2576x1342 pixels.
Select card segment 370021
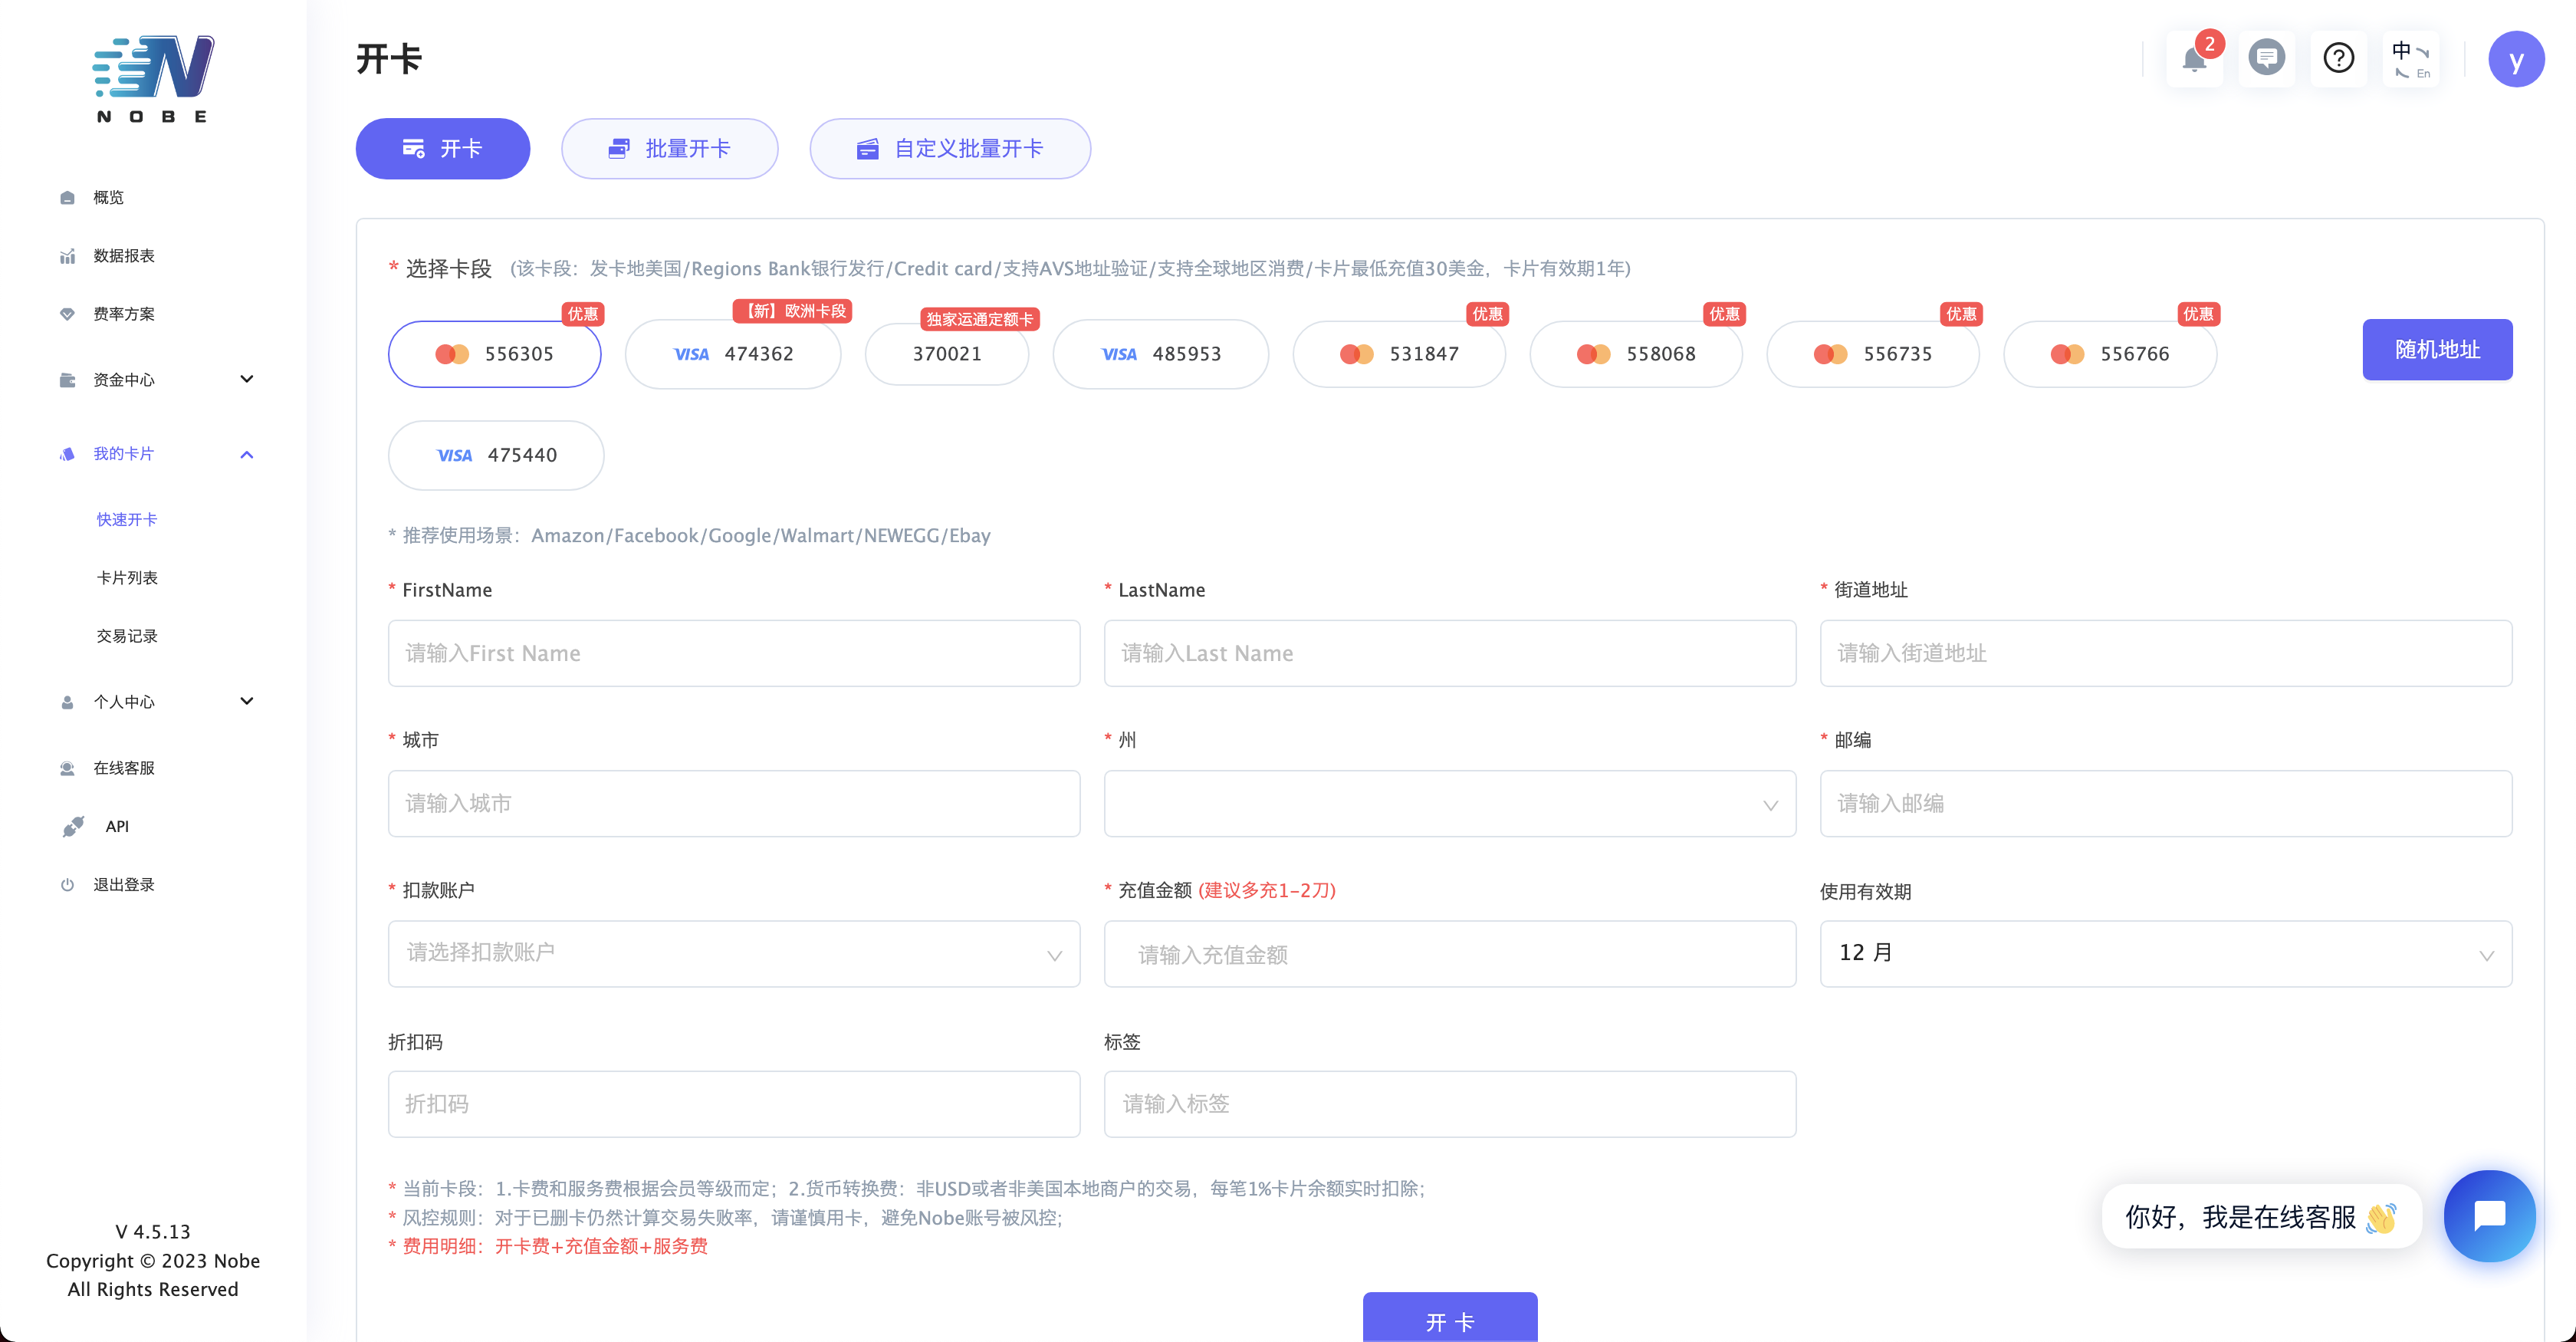tap(946, 354)
